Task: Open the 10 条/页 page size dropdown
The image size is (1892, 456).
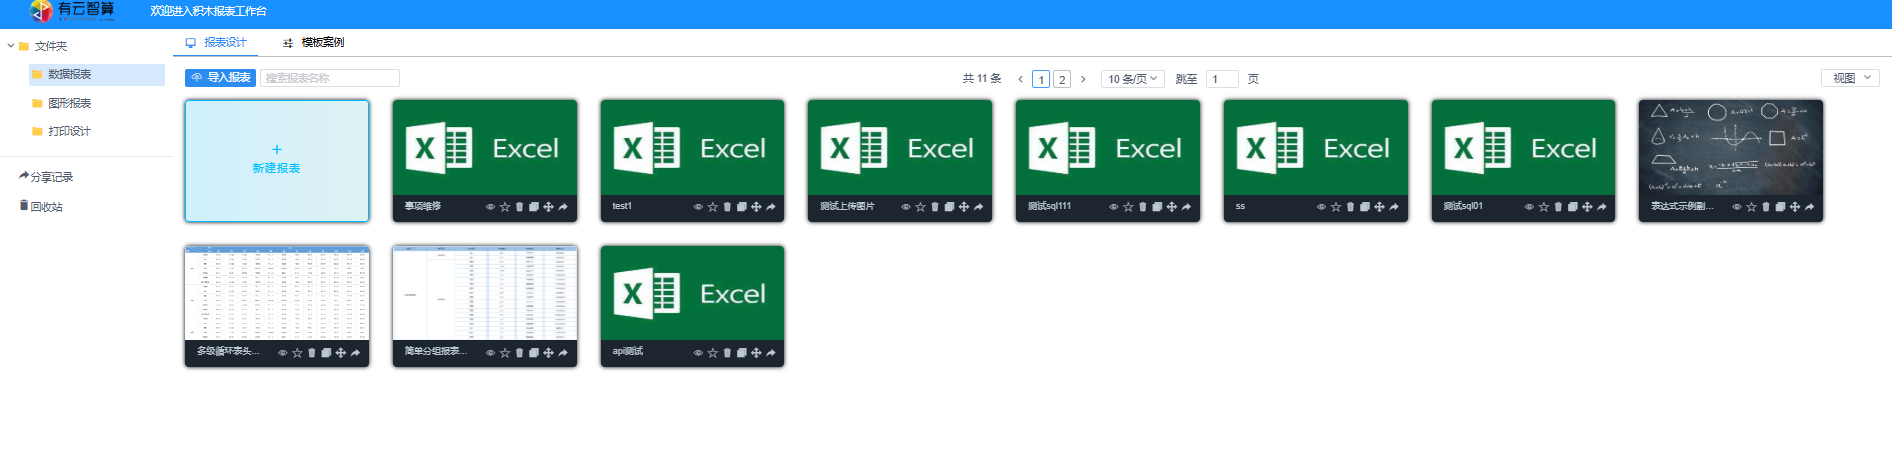Action: 1132,79
